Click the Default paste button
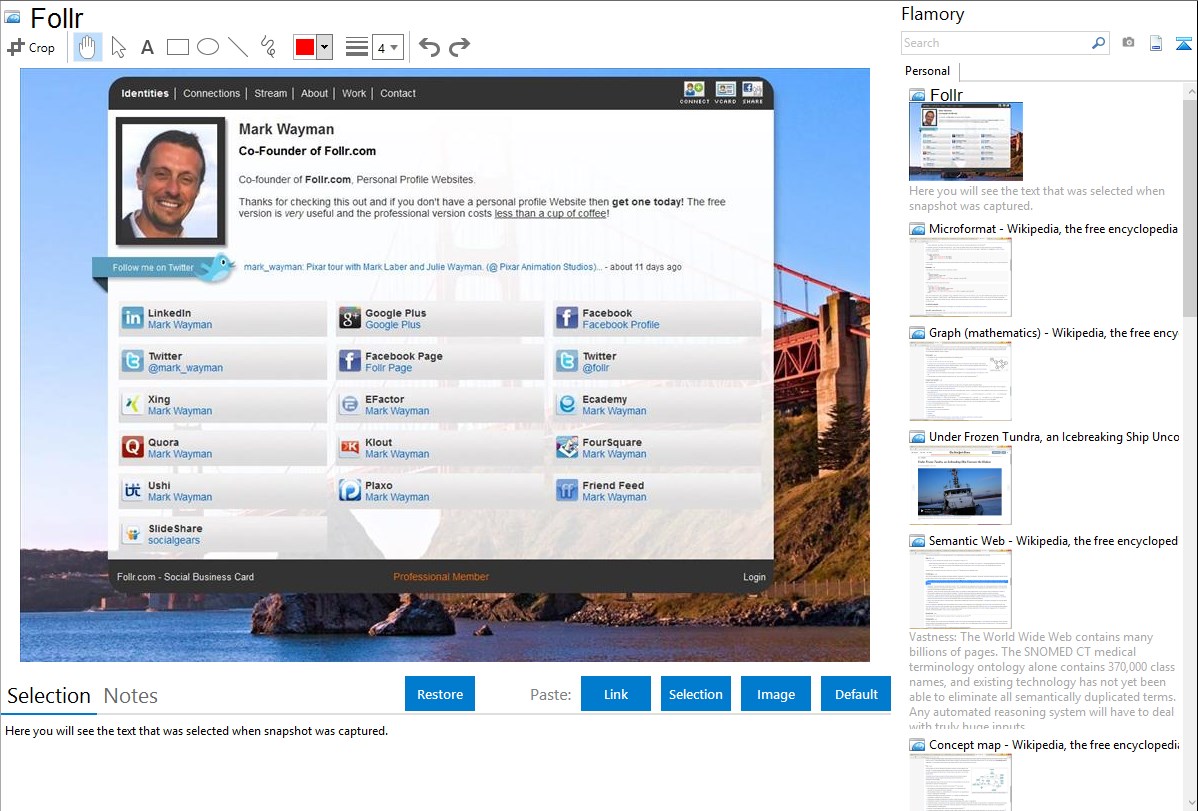Viewport: 1198px width, 811px height. point(856,694)
